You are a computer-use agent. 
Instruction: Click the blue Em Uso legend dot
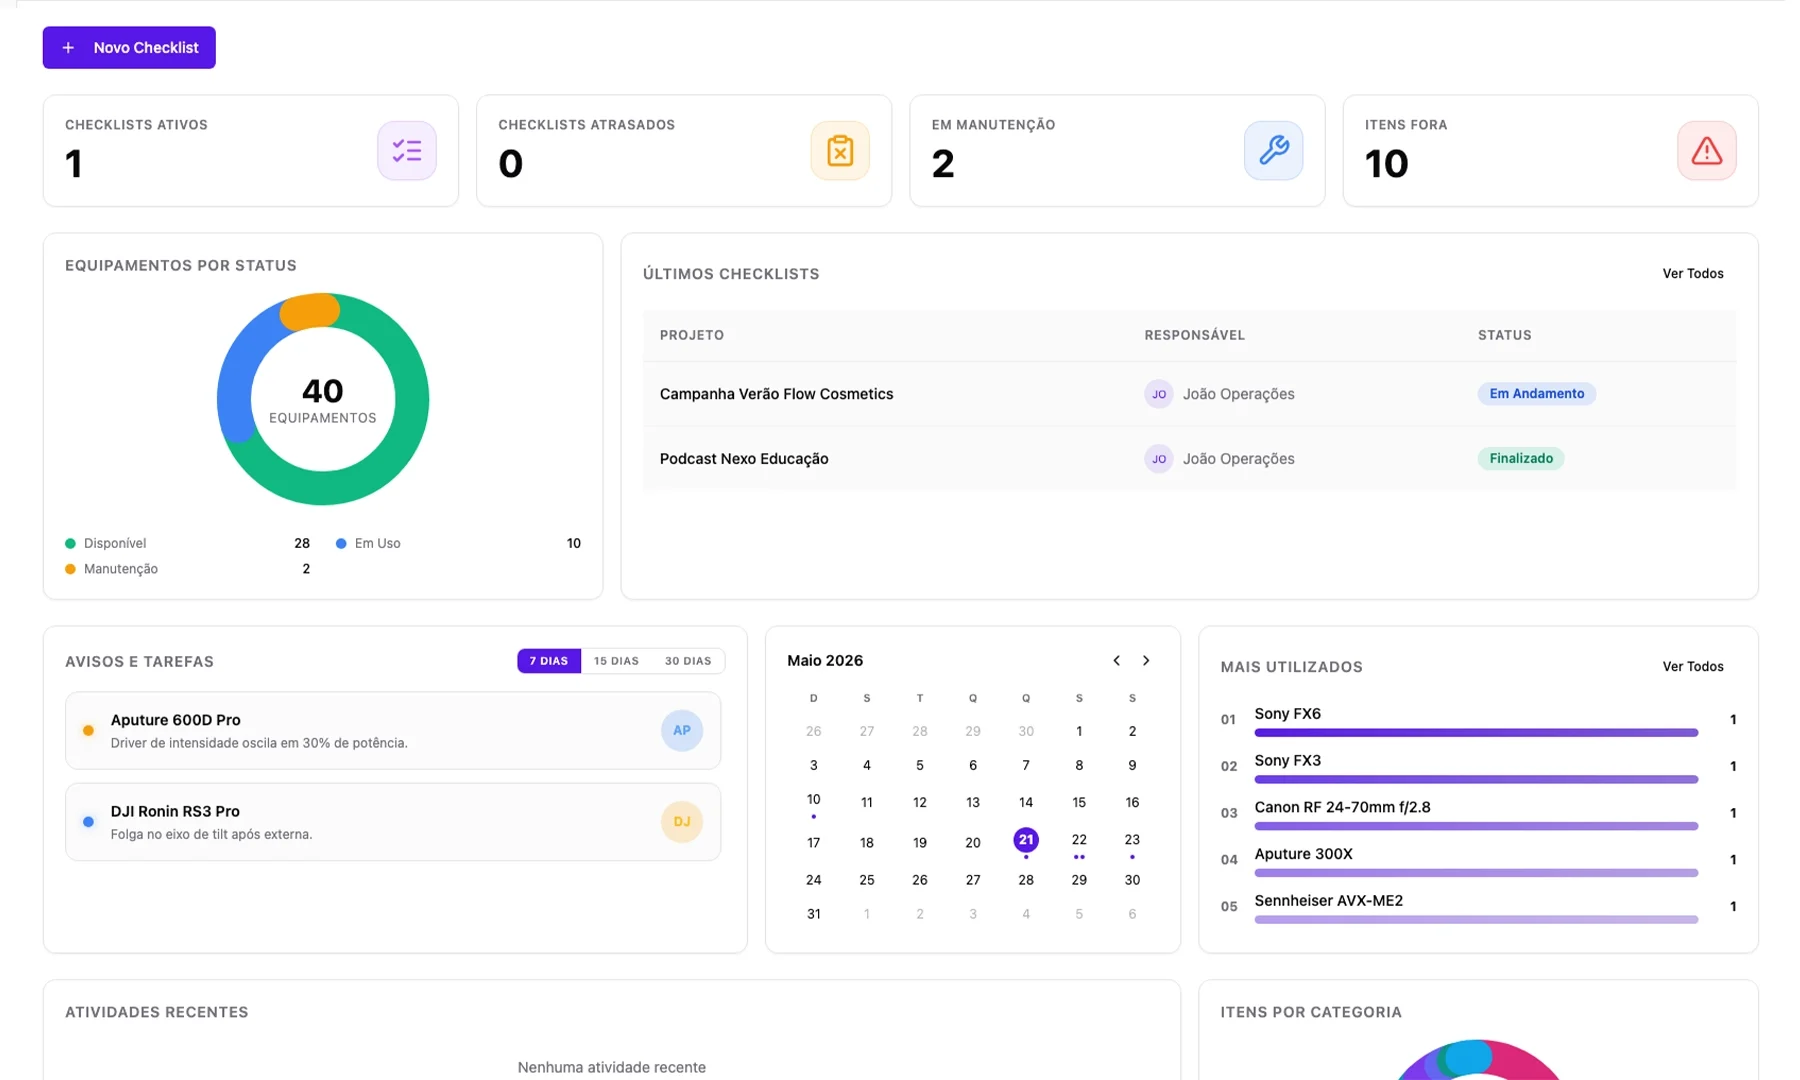[341, 544]
